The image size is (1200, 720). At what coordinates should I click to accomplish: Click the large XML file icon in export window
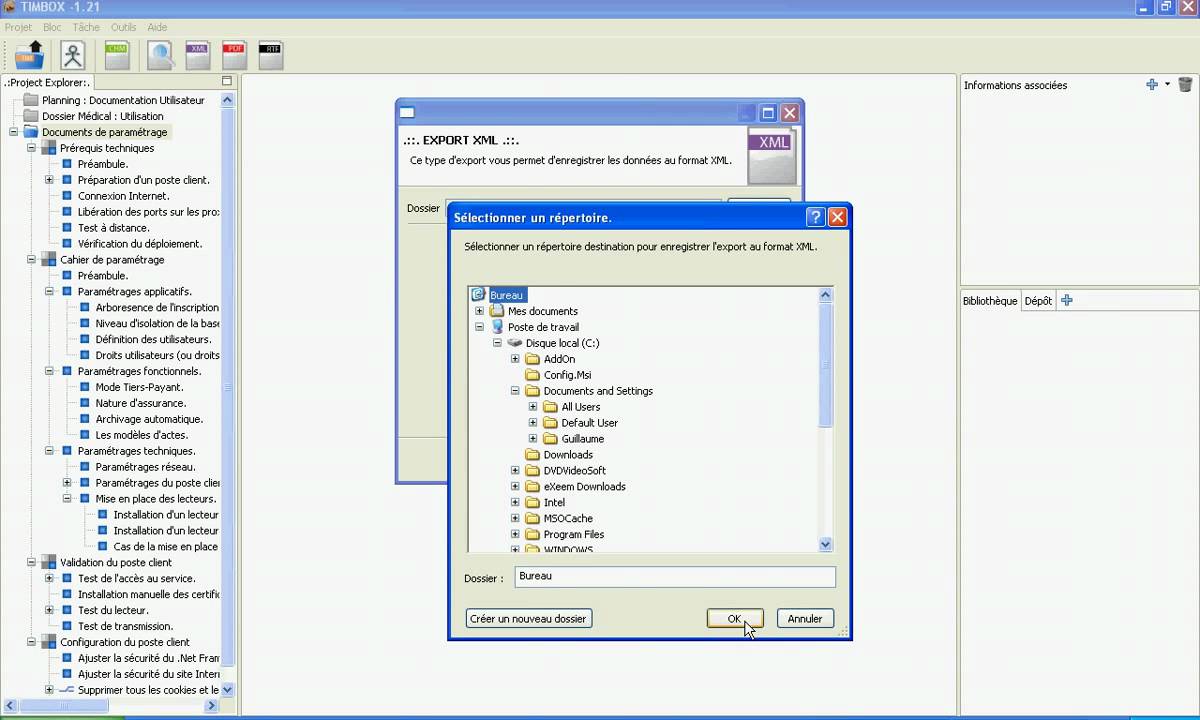772,155
